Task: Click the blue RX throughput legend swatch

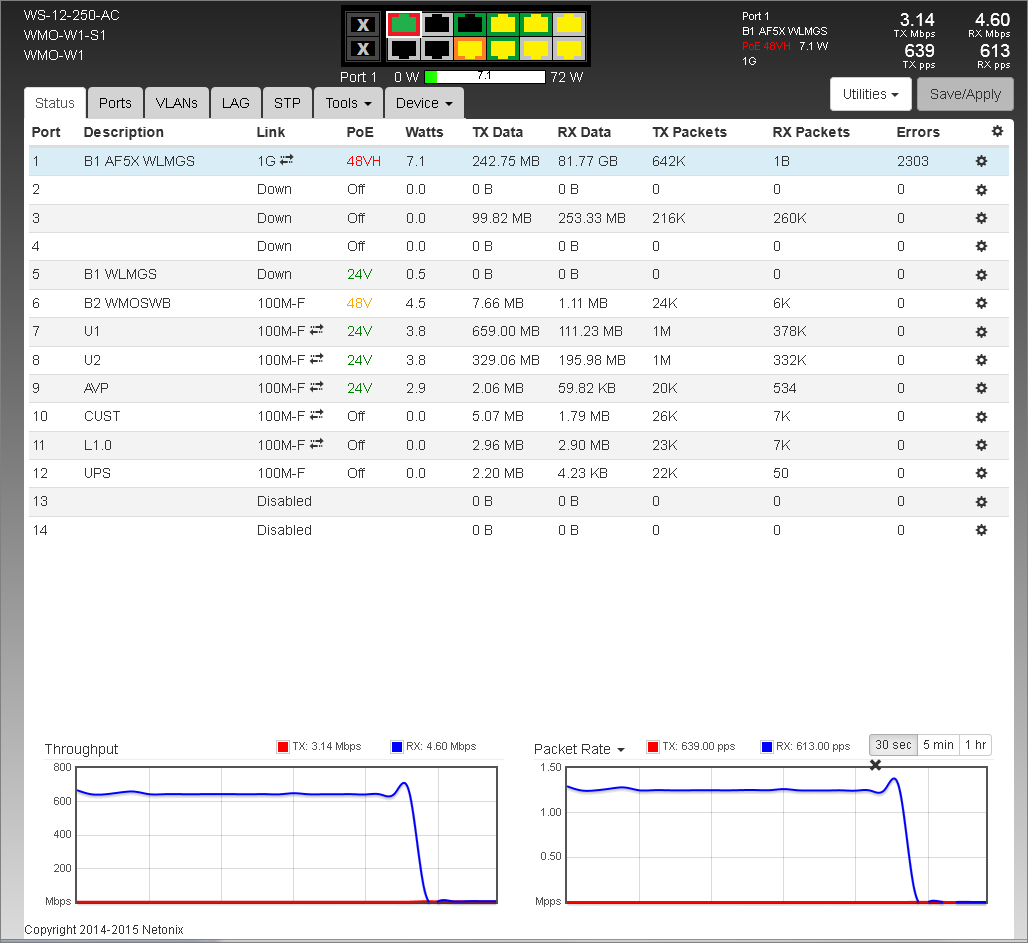Action: click(x=397, y=747)
